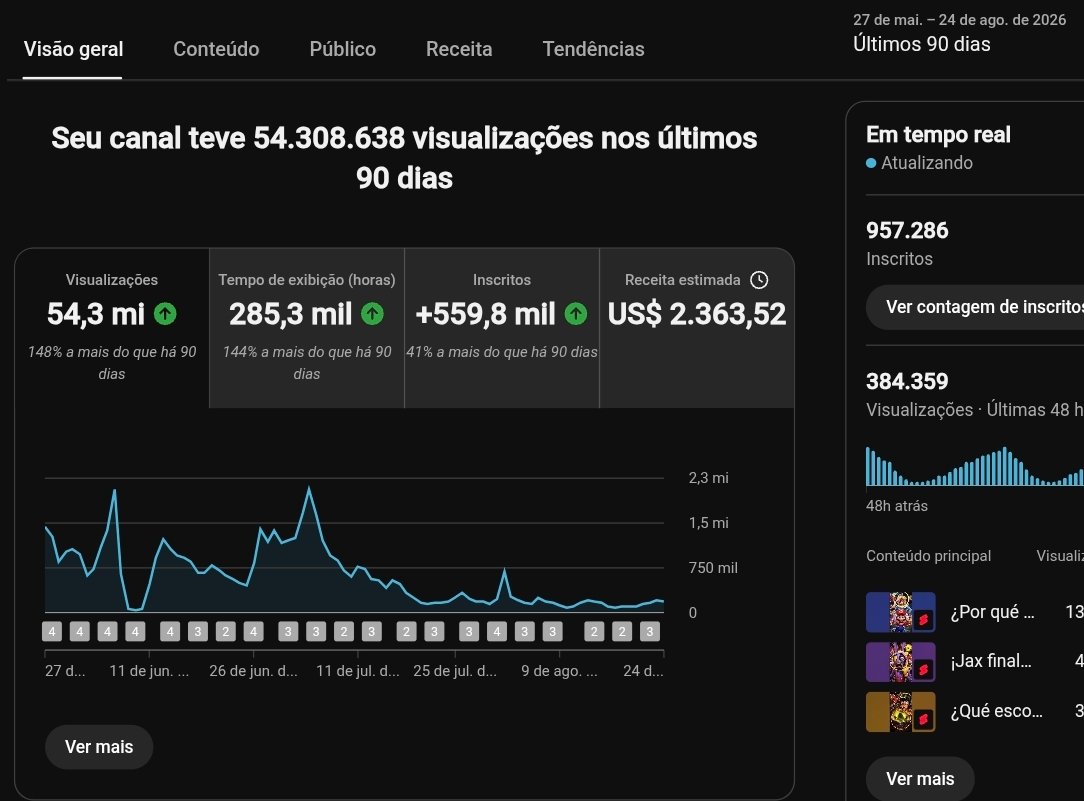Click the first video marker at chart start
1084x801 pixels.
[52, 632]
